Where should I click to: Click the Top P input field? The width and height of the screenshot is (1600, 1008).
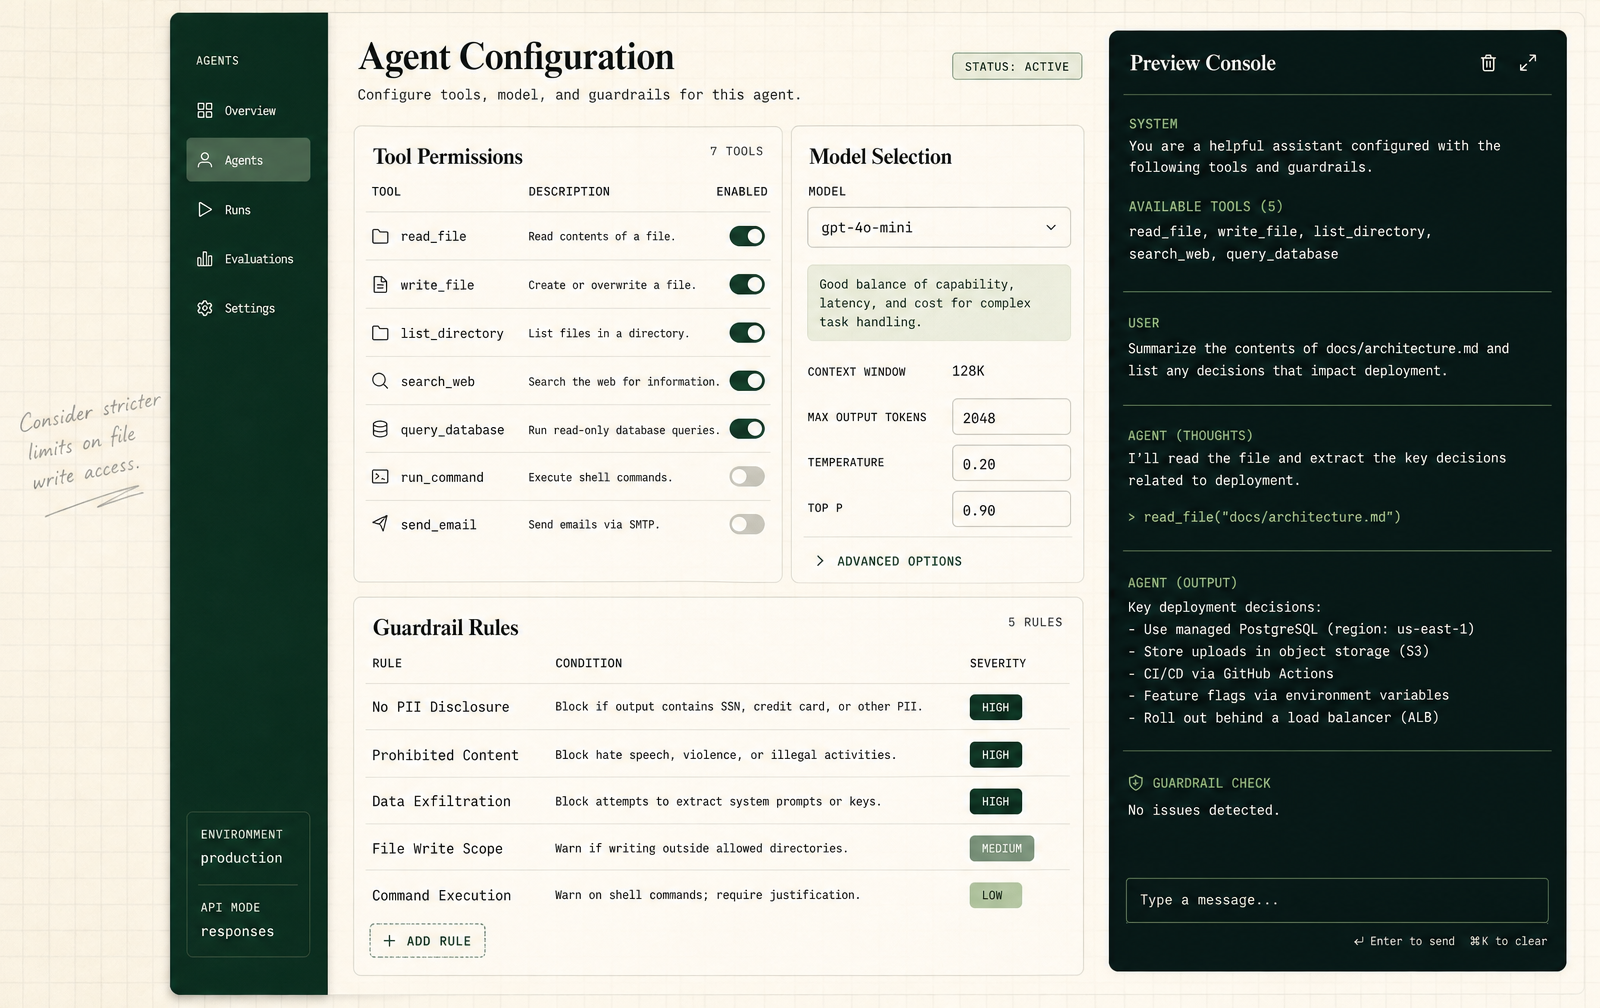(1011, 509)
